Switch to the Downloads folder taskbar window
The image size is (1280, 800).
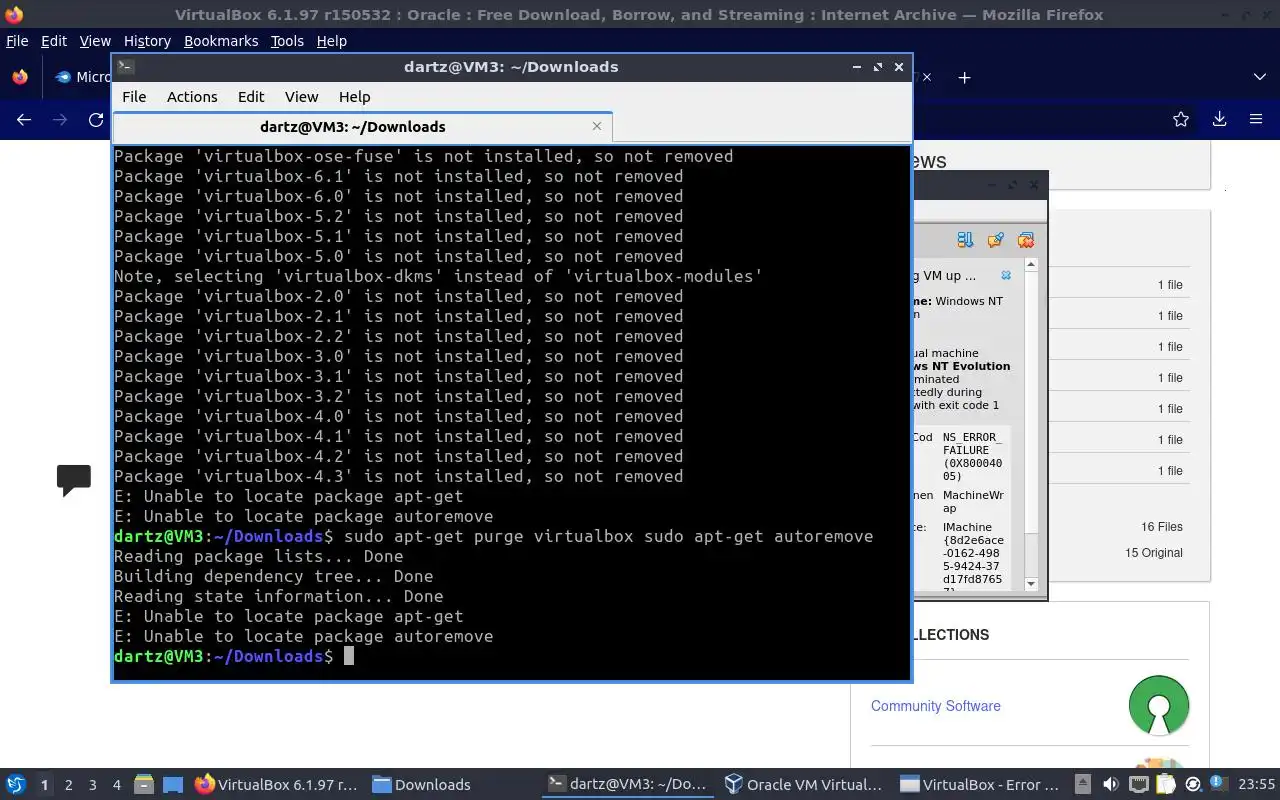point(421,785)
